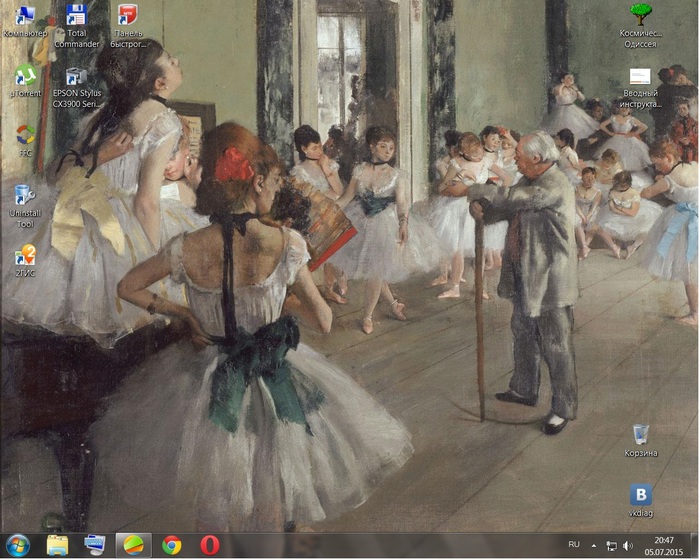Open the 2ГИС map shortcut
700x560 pixels.
click(25, 260)
